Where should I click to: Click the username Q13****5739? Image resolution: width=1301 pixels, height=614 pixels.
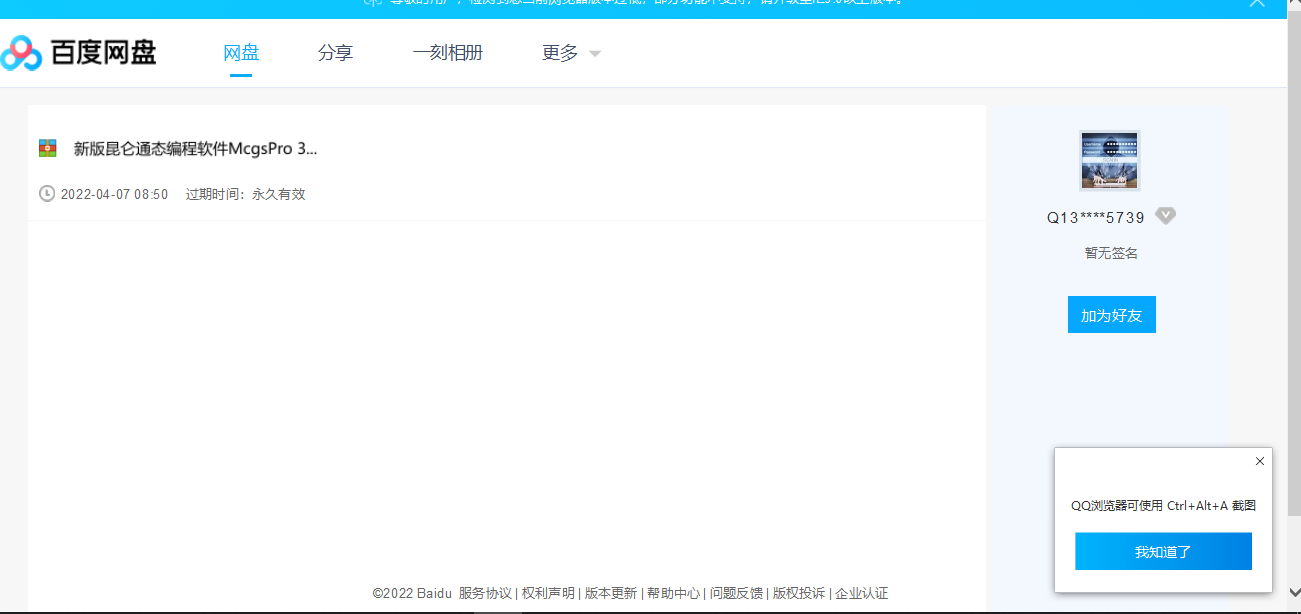(1096, 217)
